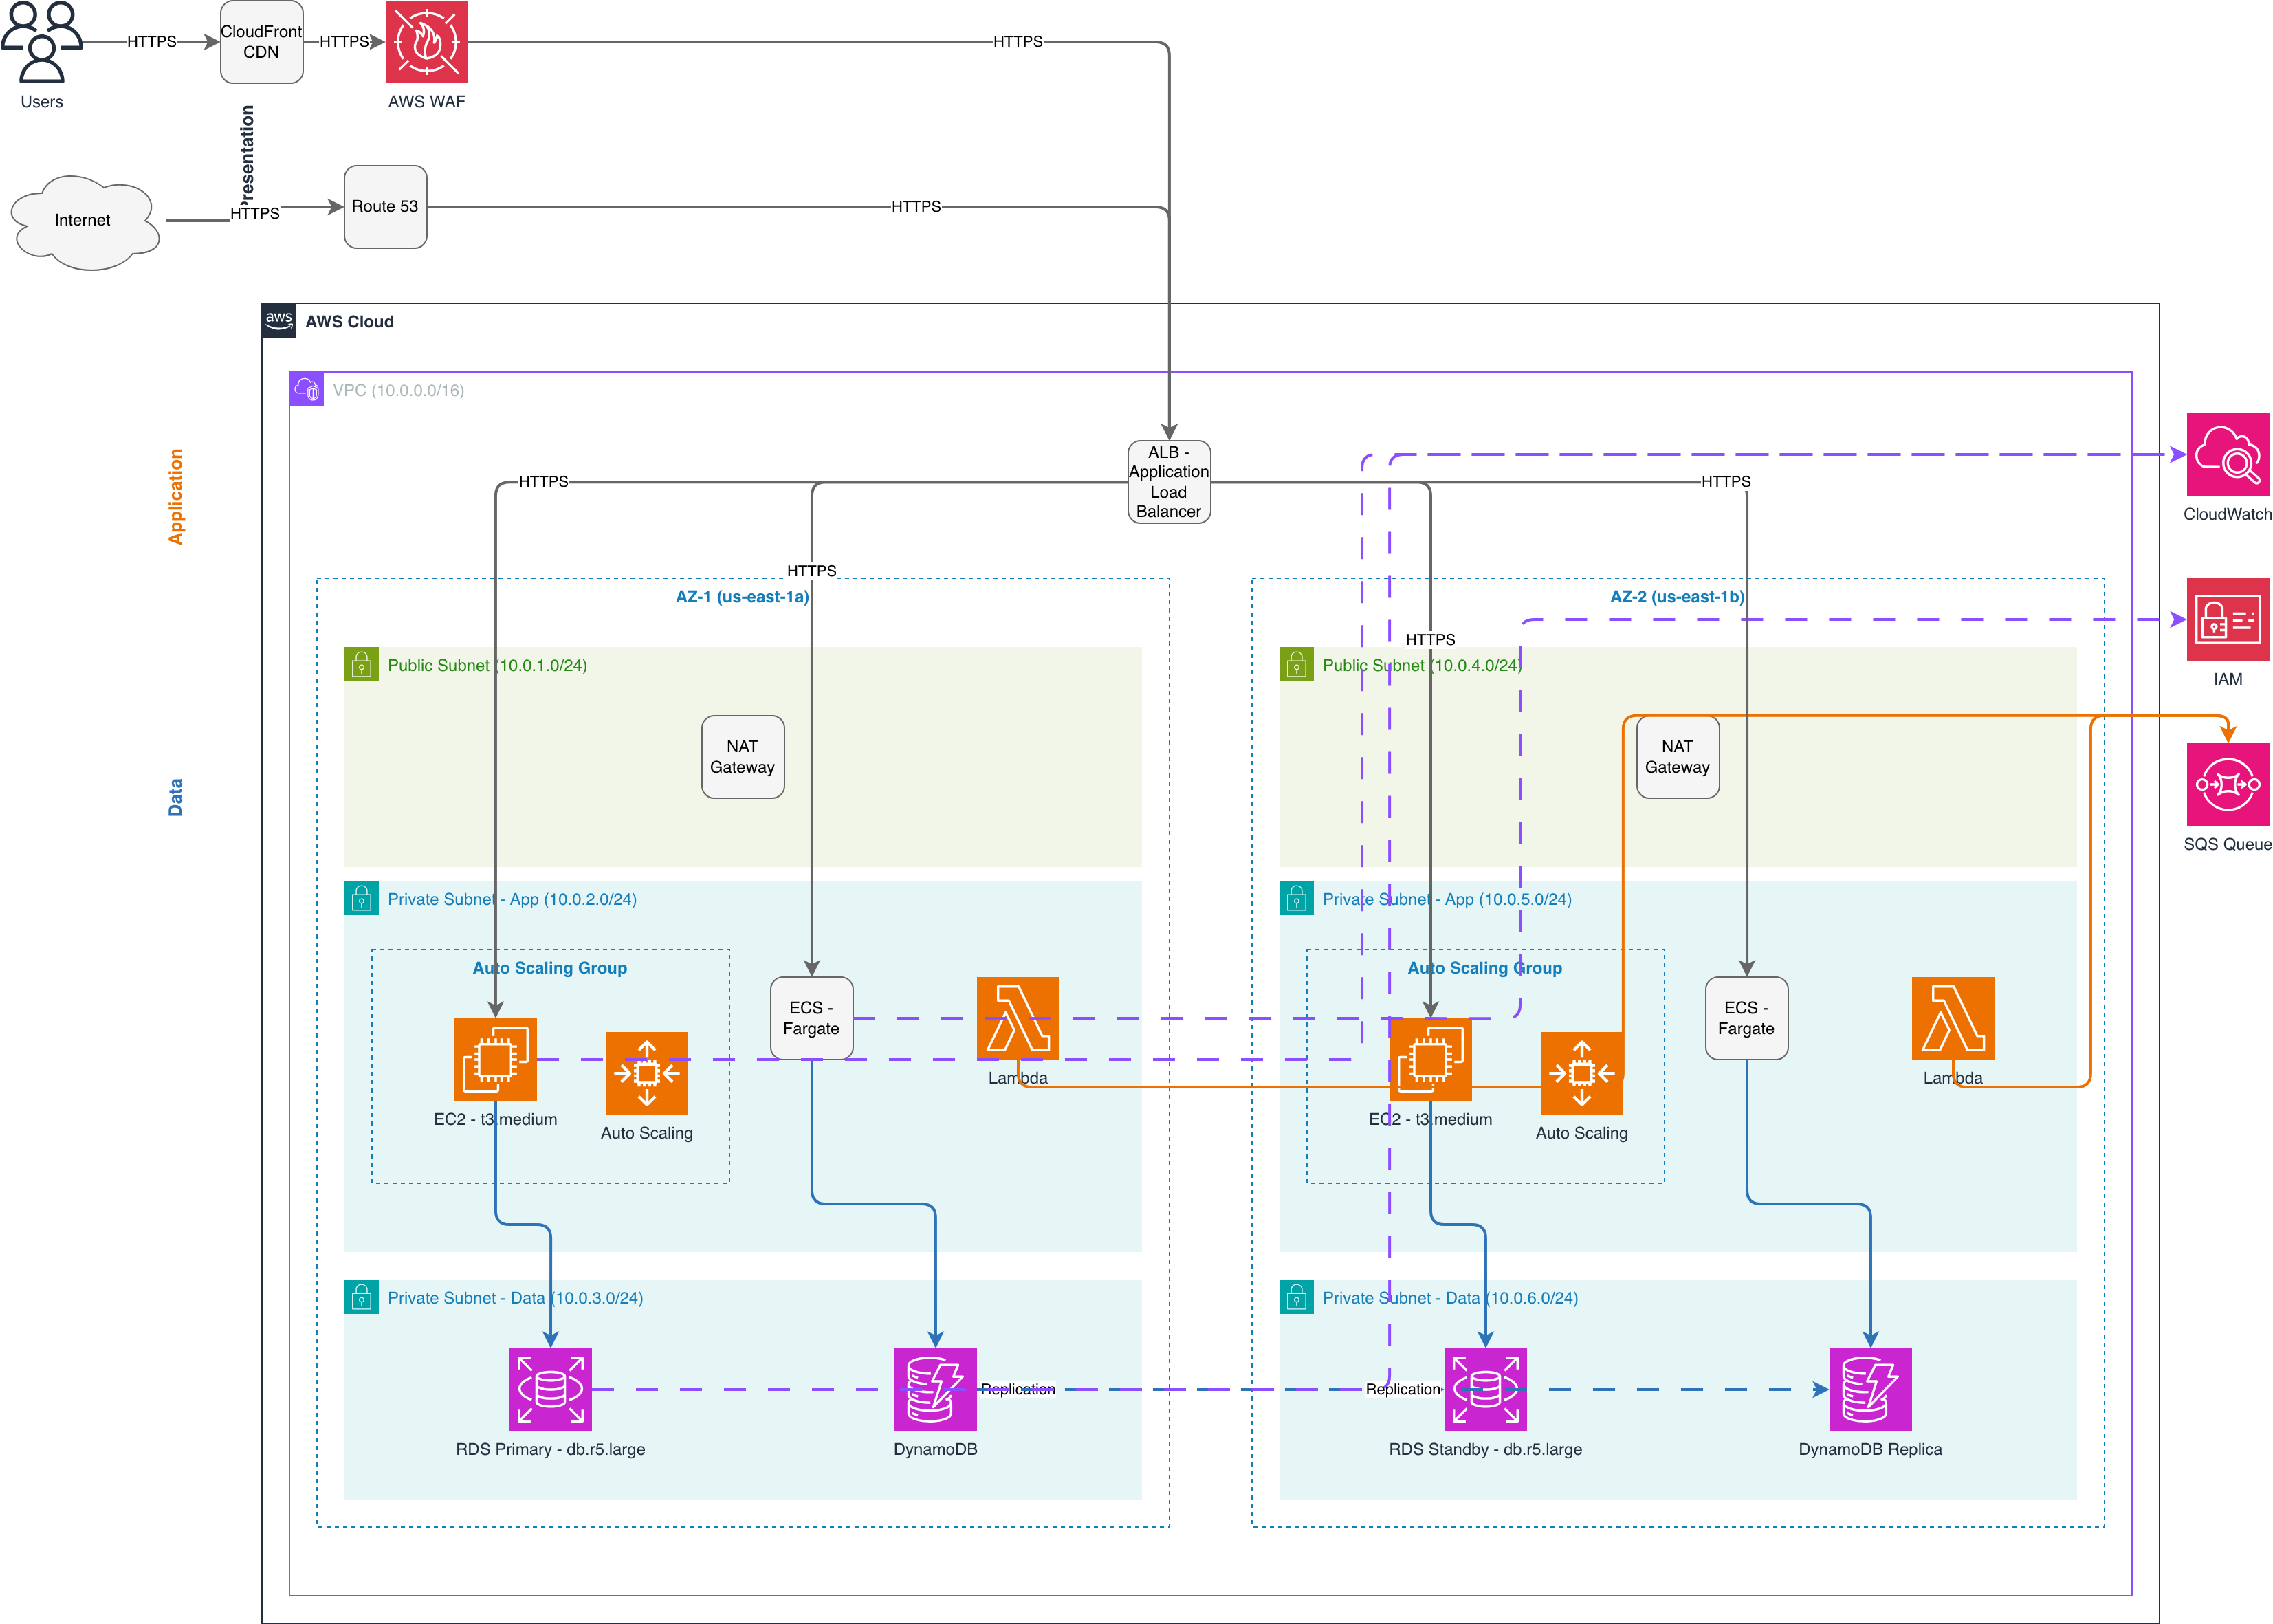
Task: Click the AZ-1 (us-east-1a) label
Action: (742, 597)
